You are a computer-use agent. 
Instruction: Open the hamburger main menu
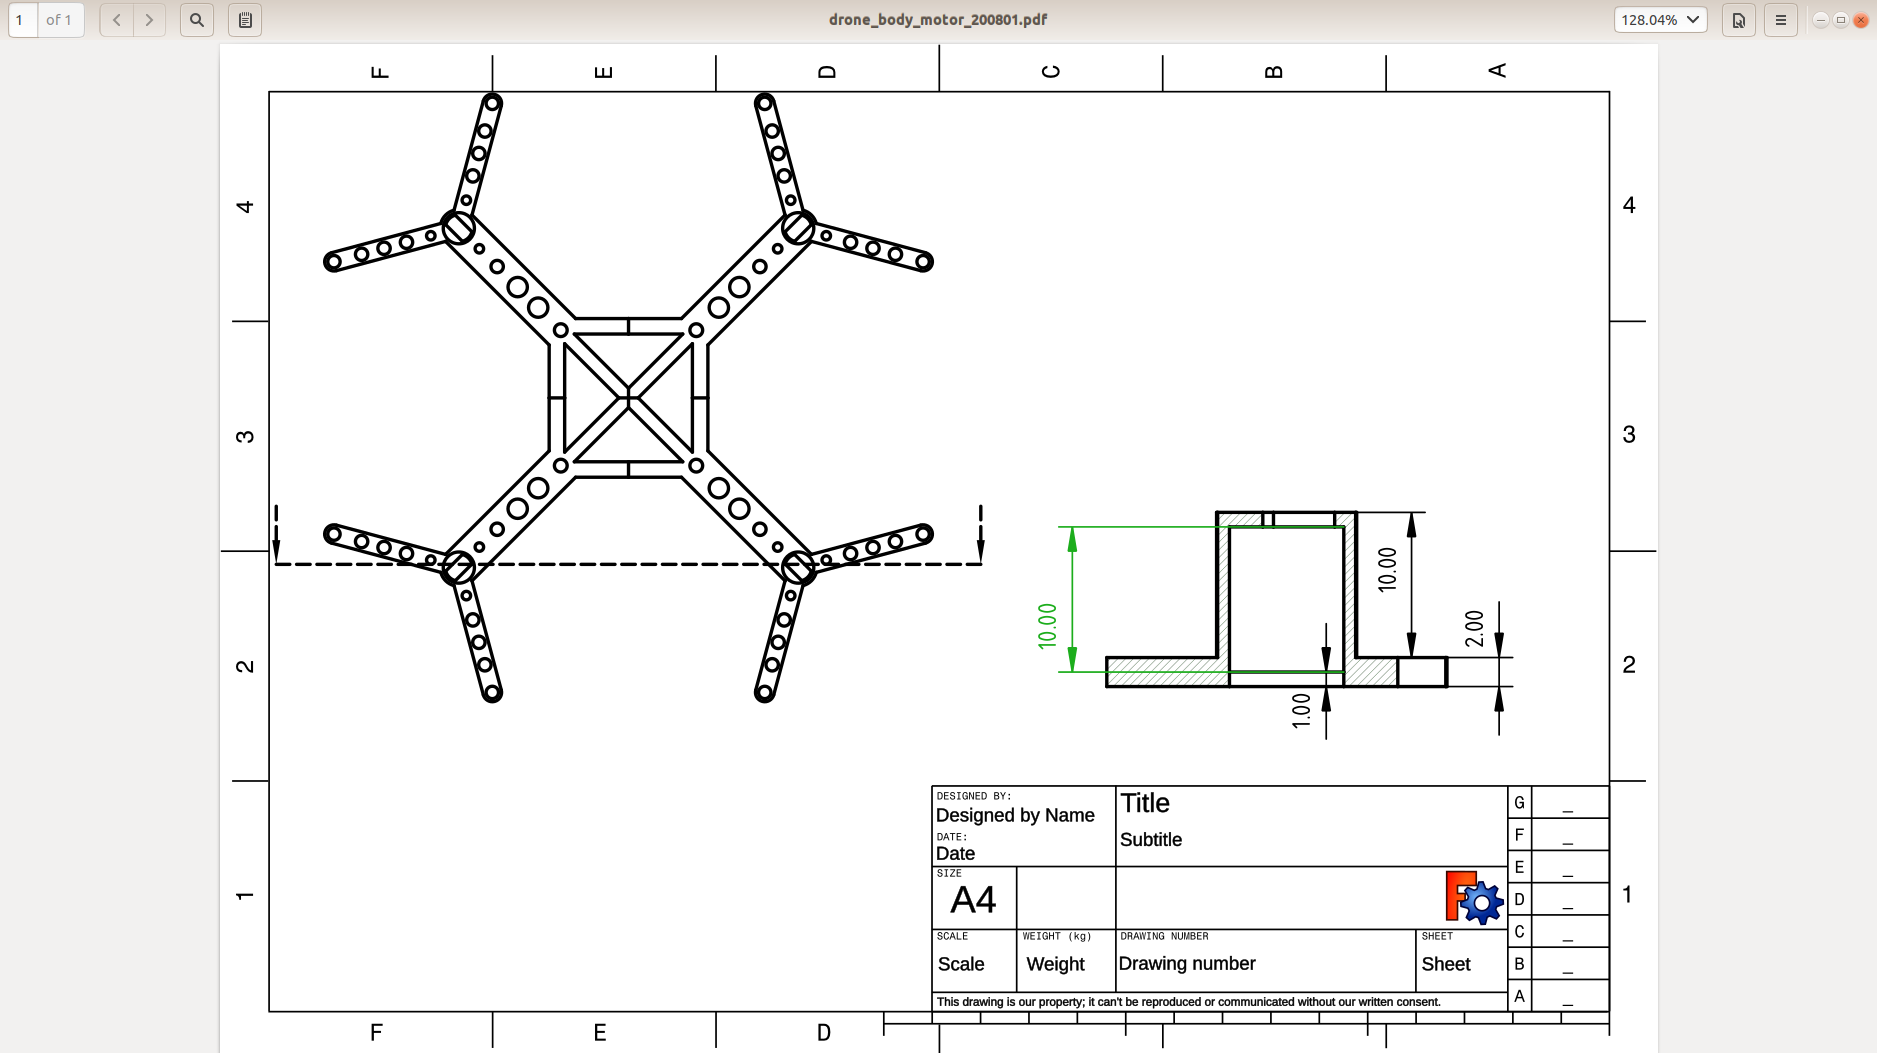pyautogui.click(x=1781, y=20)
